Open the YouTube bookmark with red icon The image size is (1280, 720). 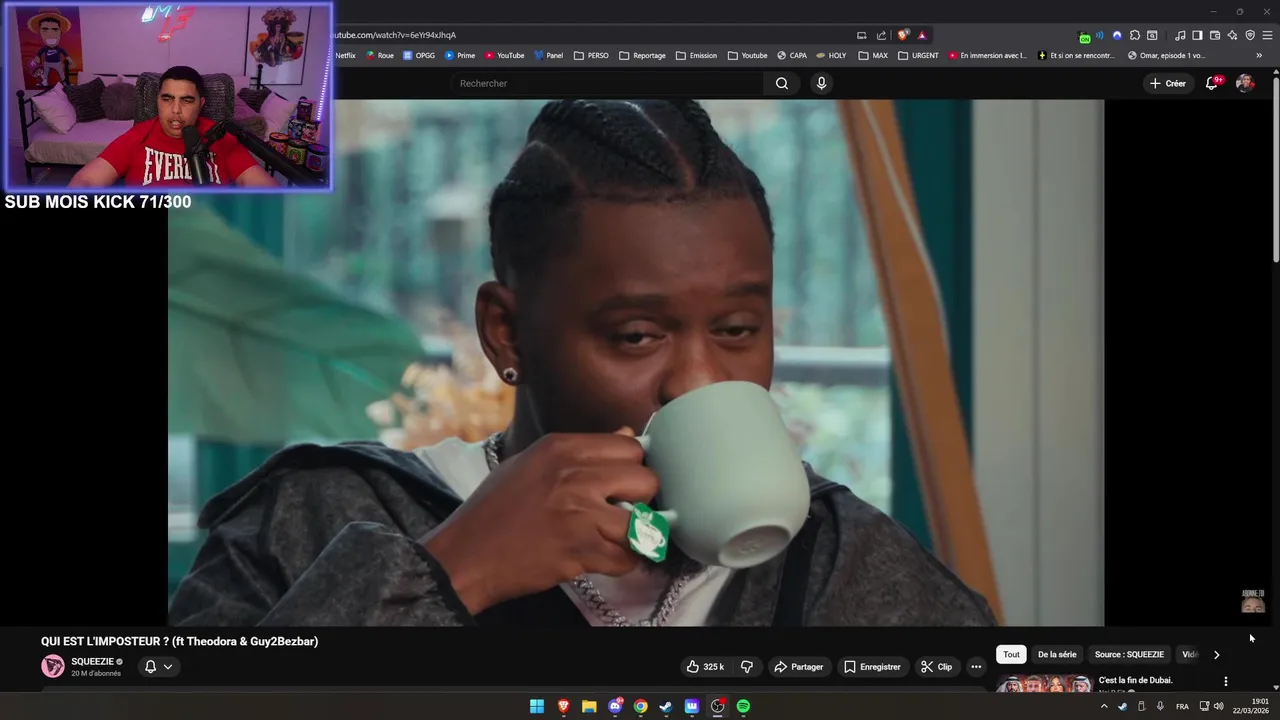(x=505, y=56)
